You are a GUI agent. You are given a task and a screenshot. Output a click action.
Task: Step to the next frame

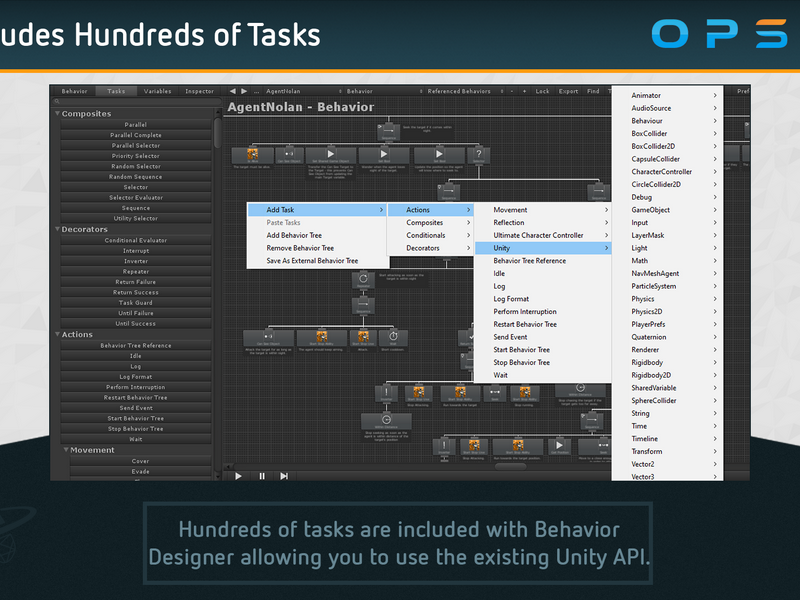pos(284,476)
